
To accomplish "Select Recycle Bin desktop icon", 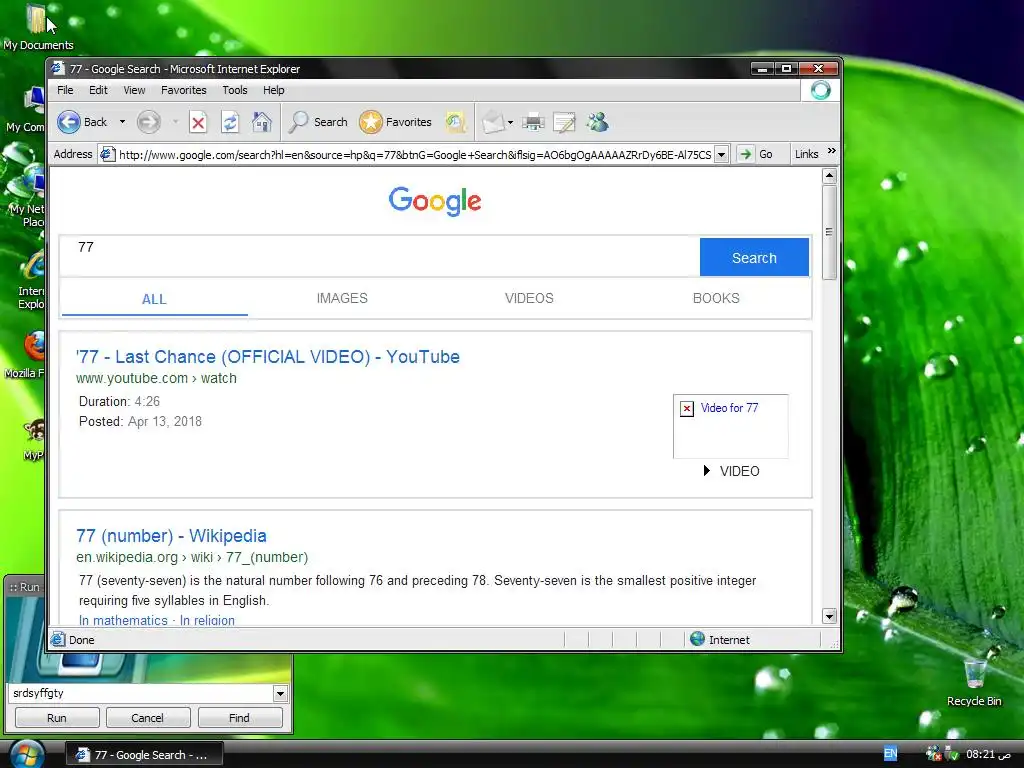I will pyautogui.click(x=974, y=683).
